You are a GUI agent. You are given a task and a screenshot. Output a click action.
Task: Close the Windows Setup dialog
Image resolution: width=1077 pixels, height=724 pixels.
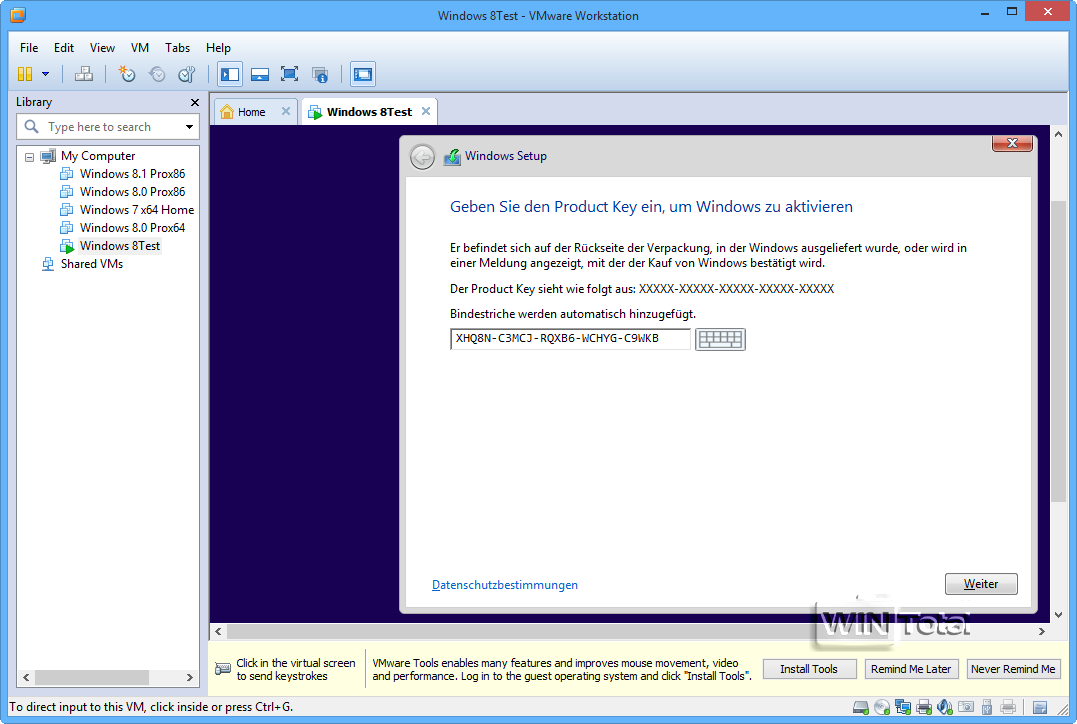1012,143
